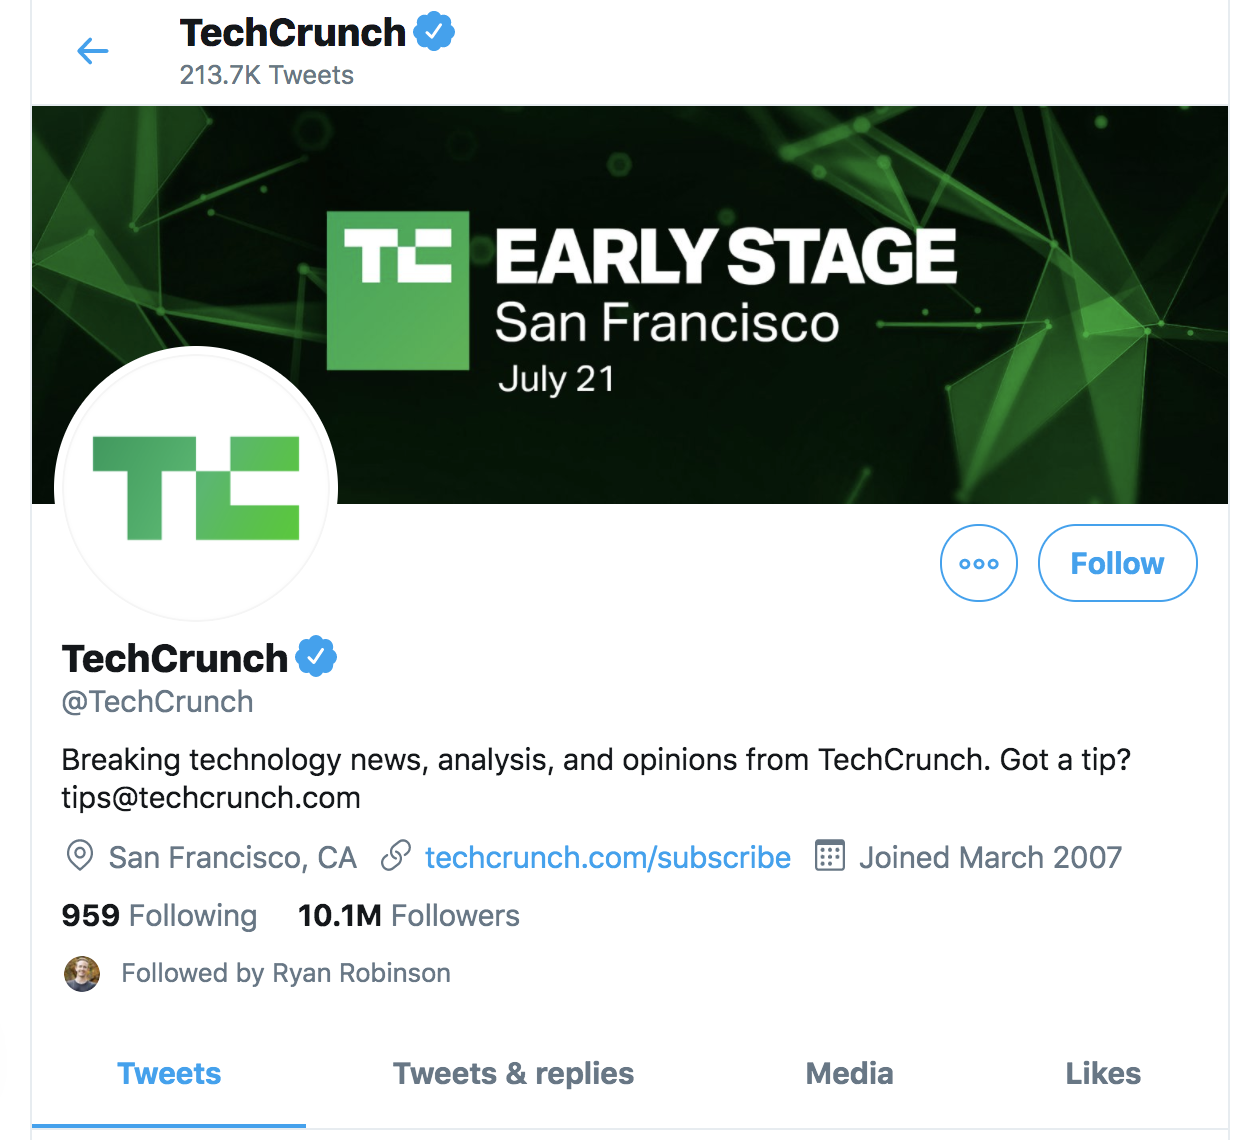Follow the TechCrunch account
The image size is (1250, 1140).
(1117, 563)
